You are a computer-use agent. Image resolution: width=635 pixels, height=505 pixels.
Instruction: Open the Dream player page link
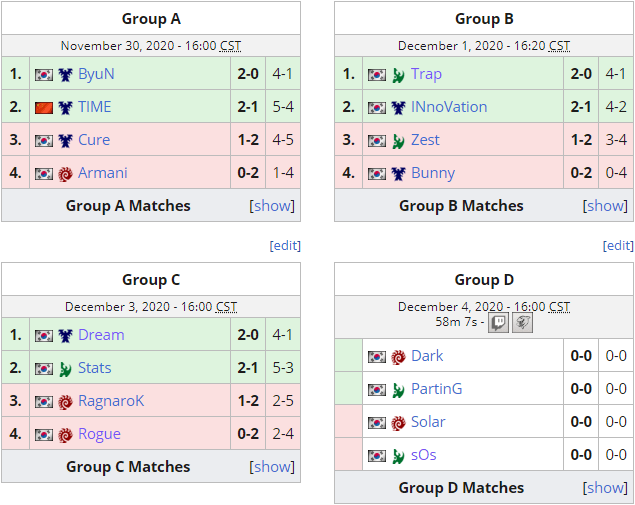[101, 335]
